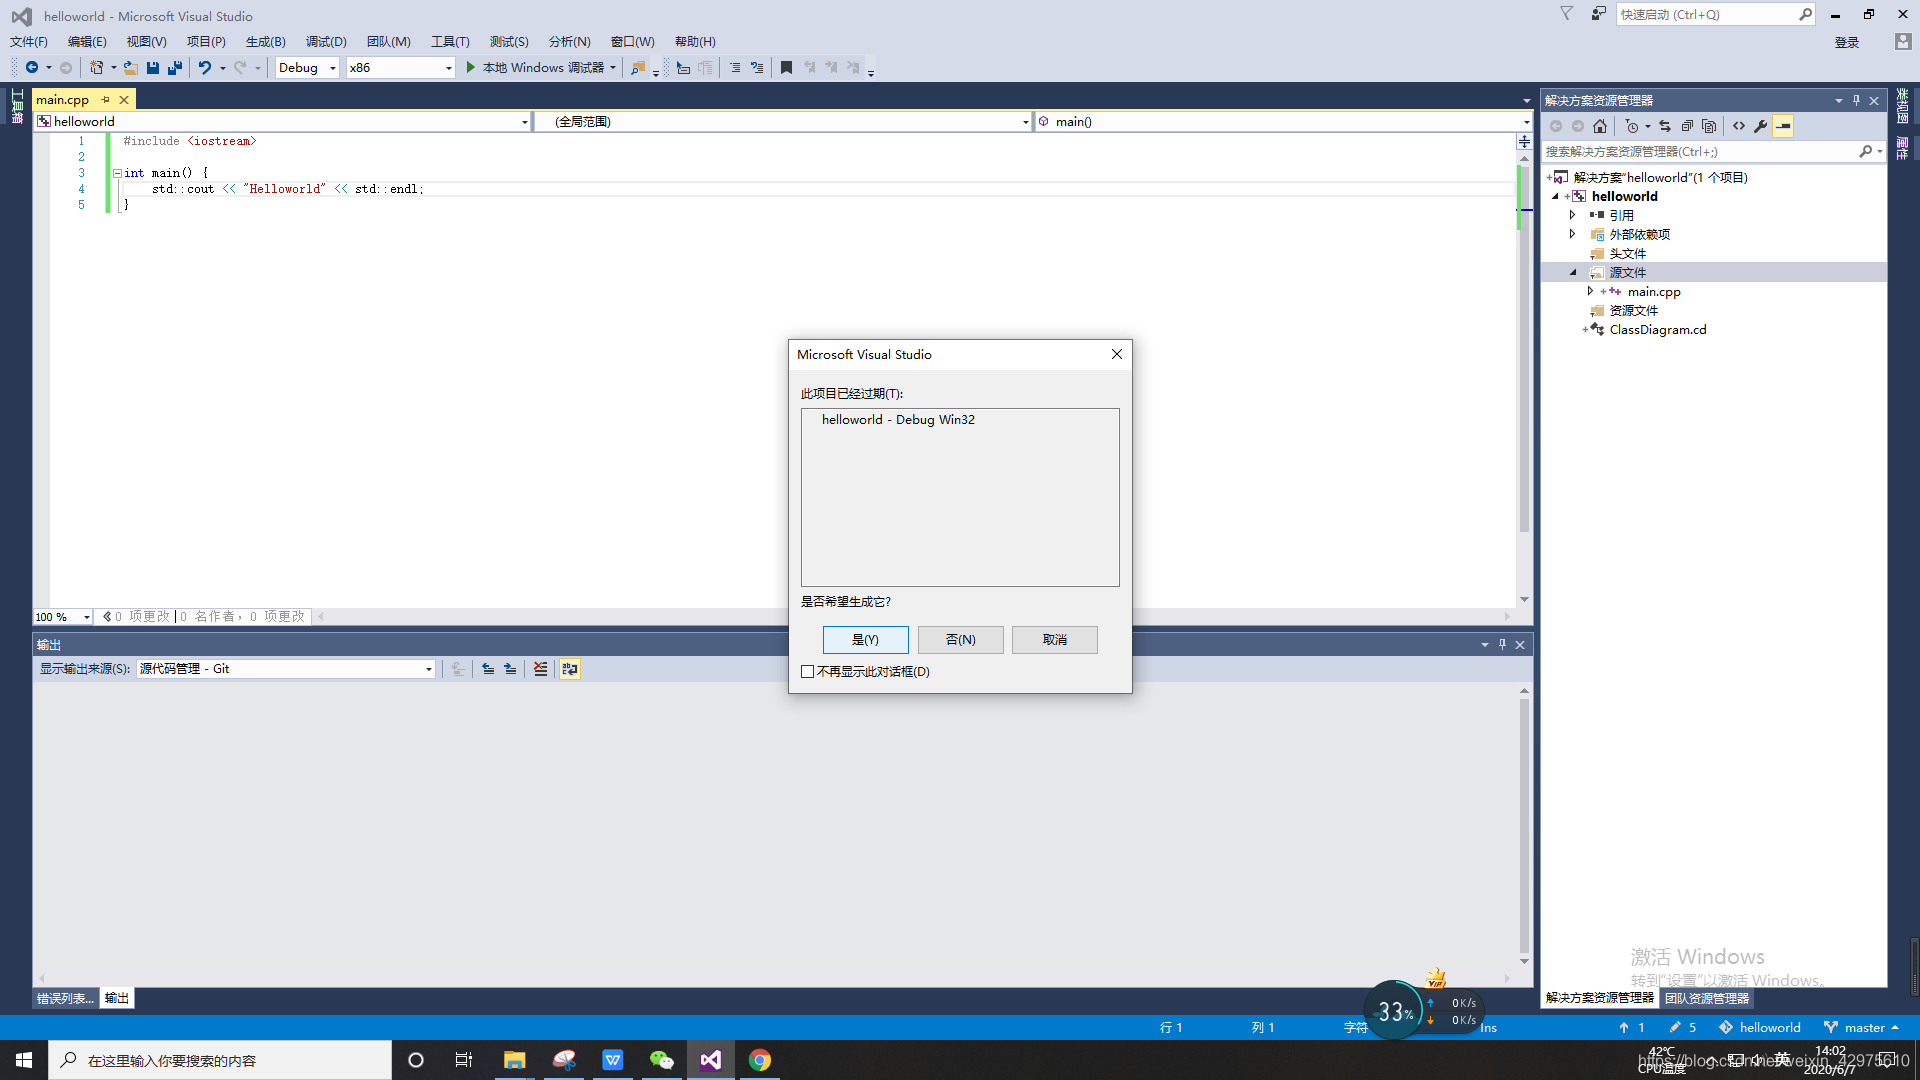Screen dimensions: 1920x1080
Task: Expand the 外部依赖项 node
Action: [x=1573, y=234]
